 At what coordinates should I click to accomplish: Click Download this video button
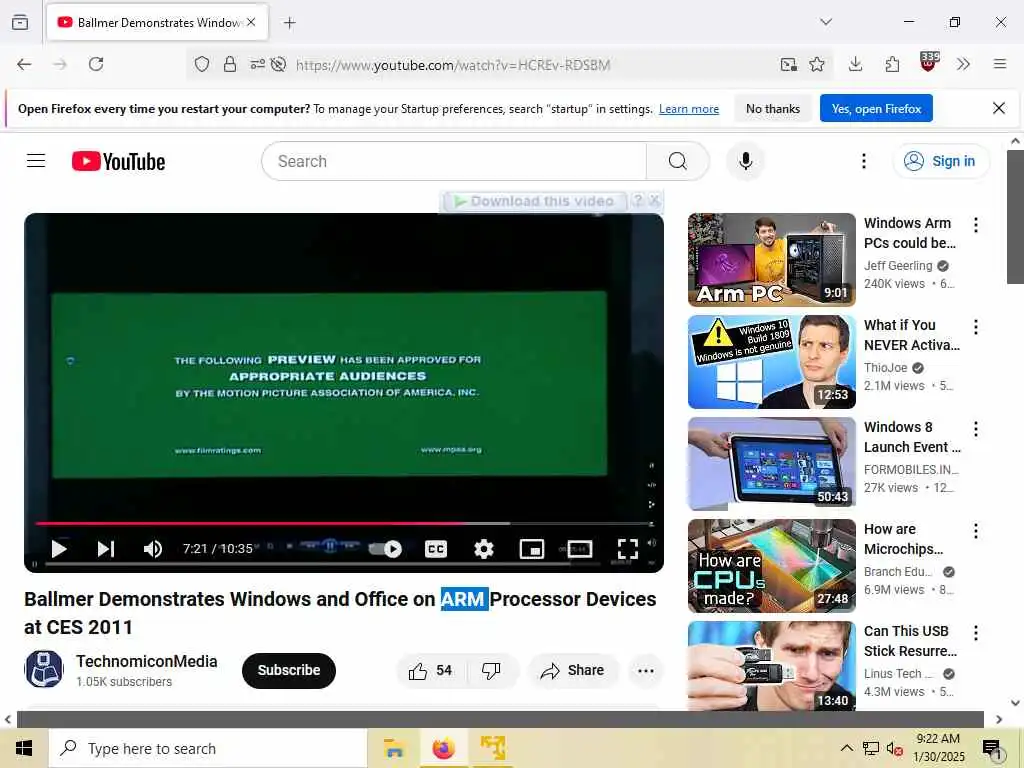(534, 201)
